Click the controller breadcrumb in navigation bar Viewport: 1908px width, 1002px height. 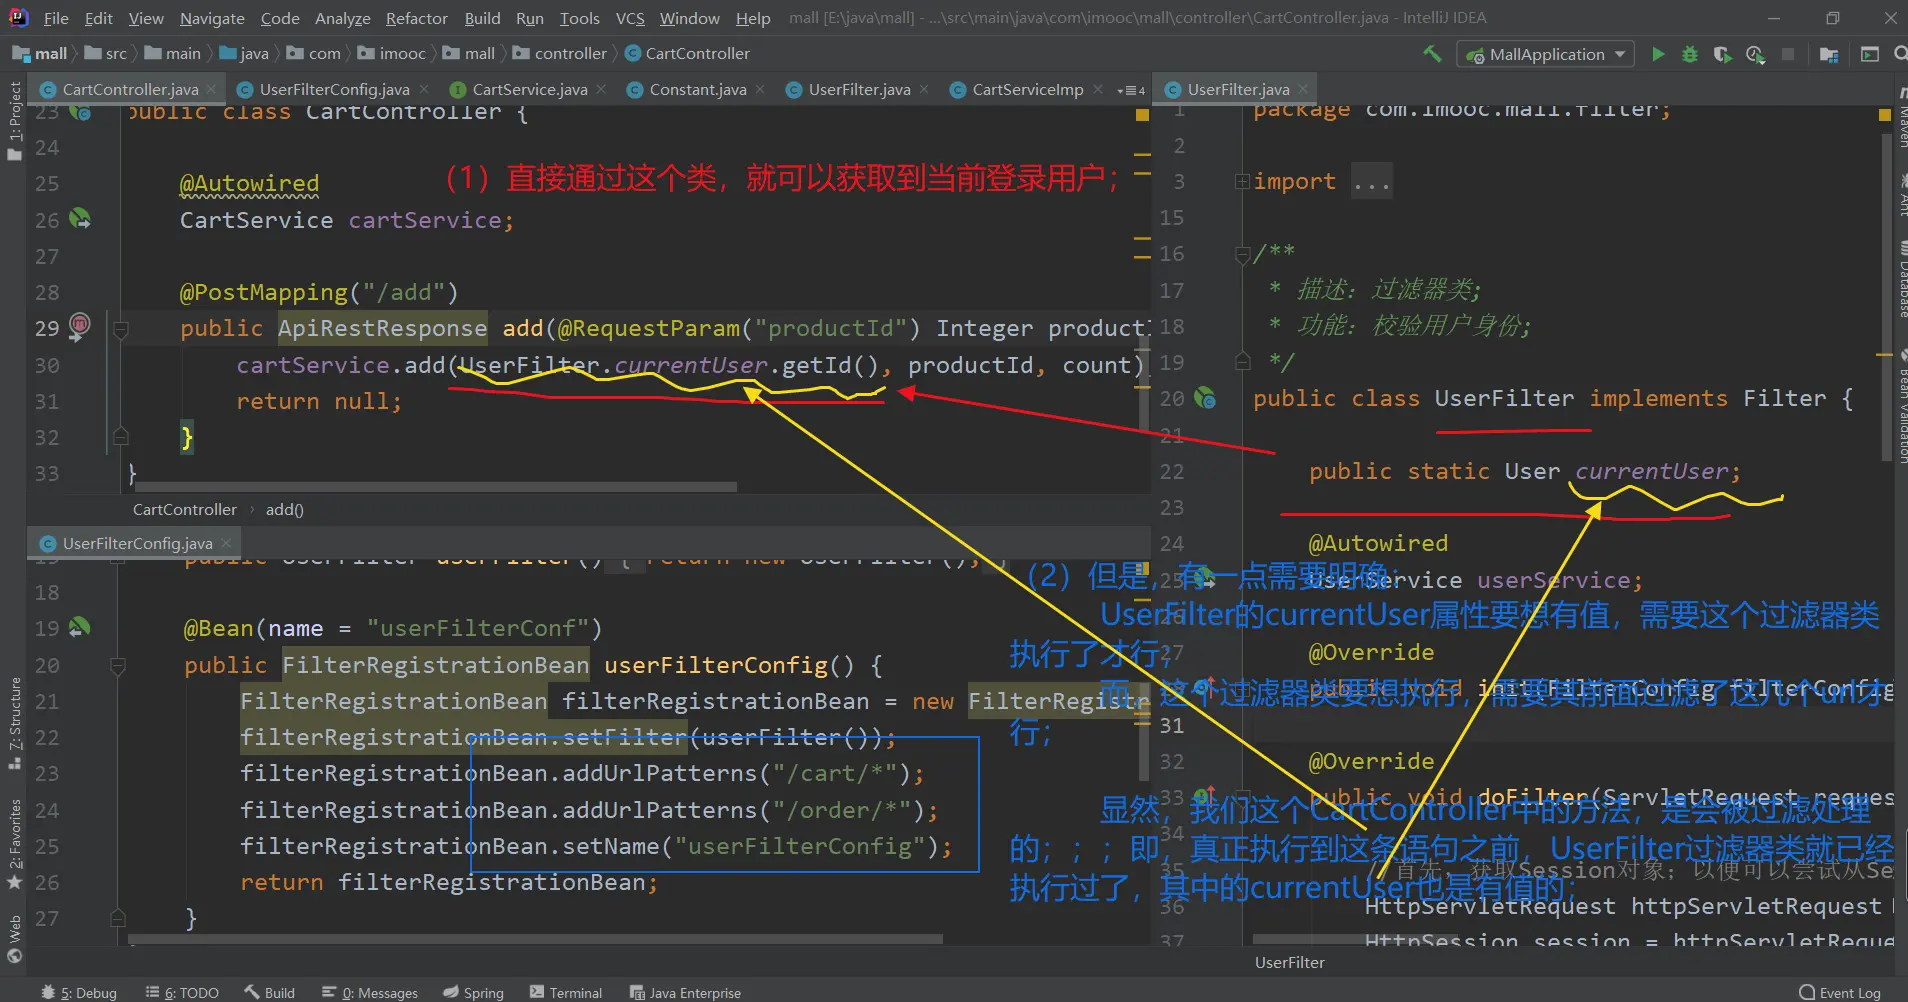click(x=570, y=54)
